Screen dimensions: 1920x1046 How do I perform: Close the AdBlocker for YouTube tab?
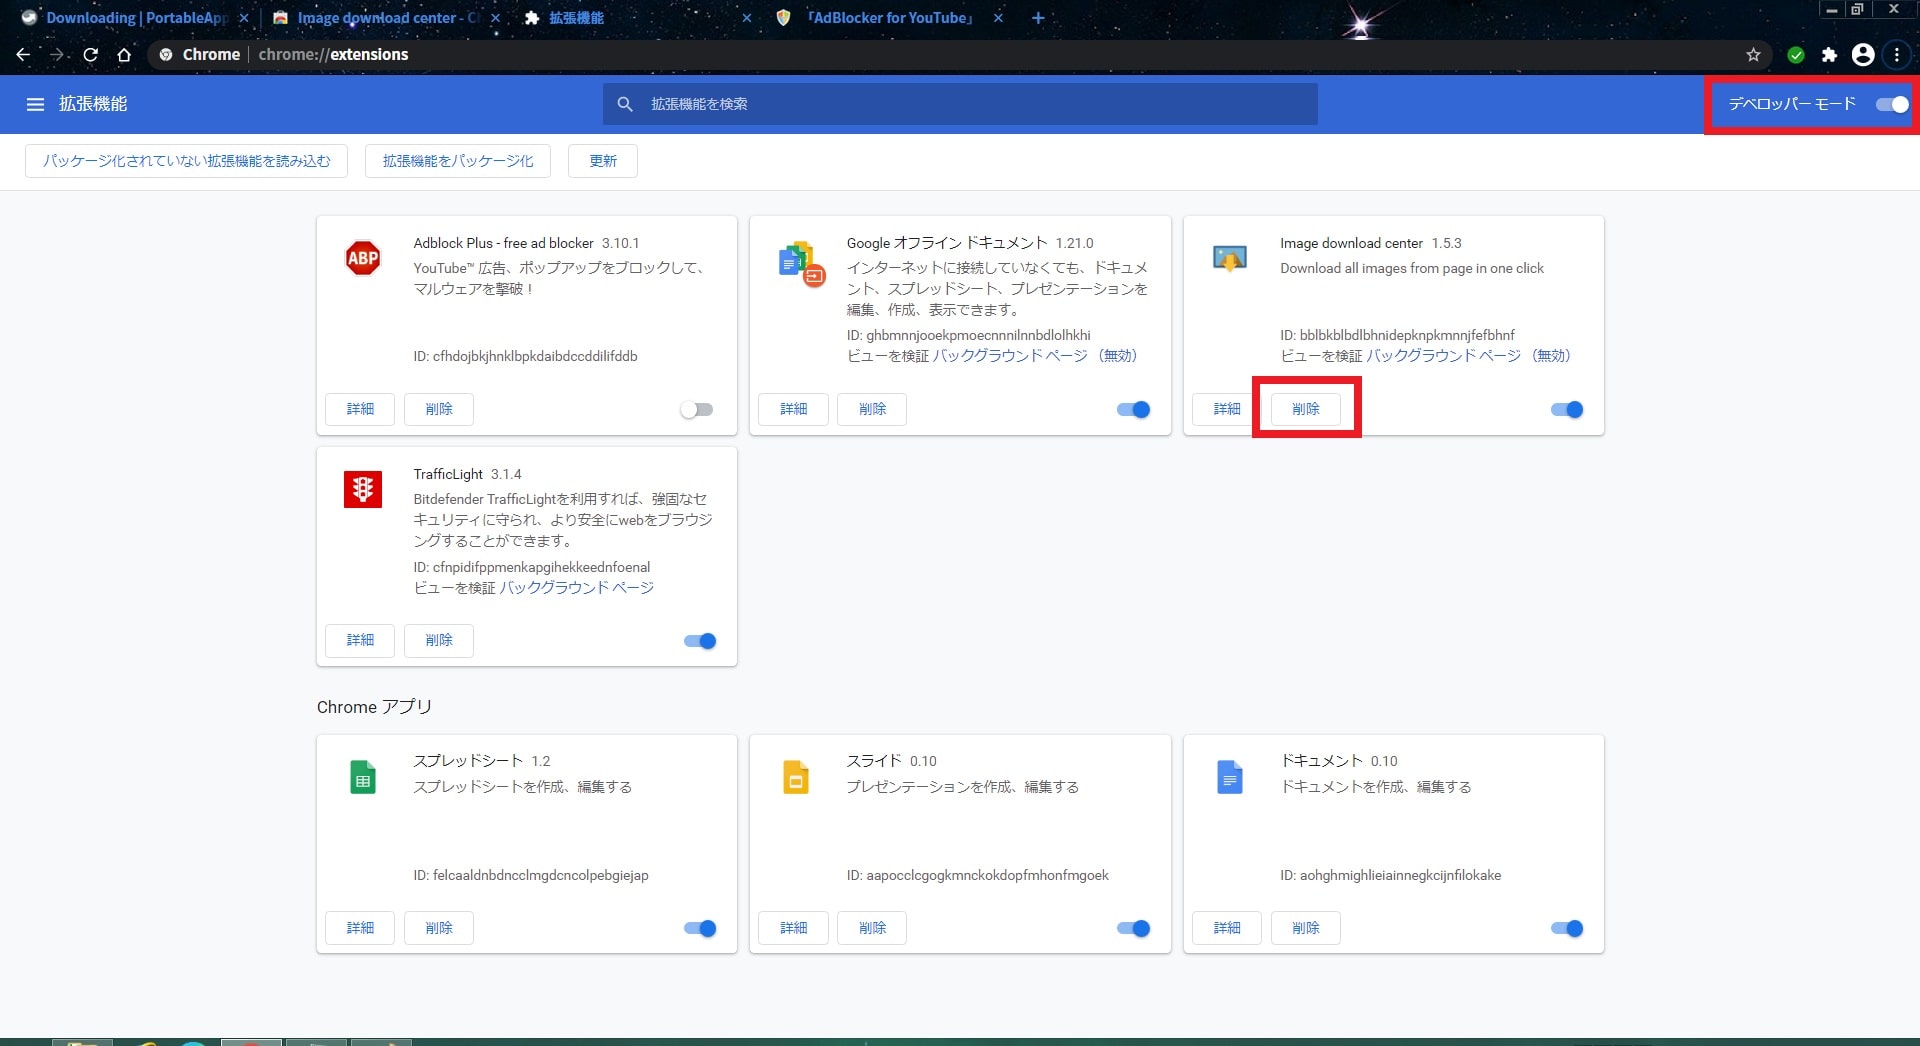(998, 18)
